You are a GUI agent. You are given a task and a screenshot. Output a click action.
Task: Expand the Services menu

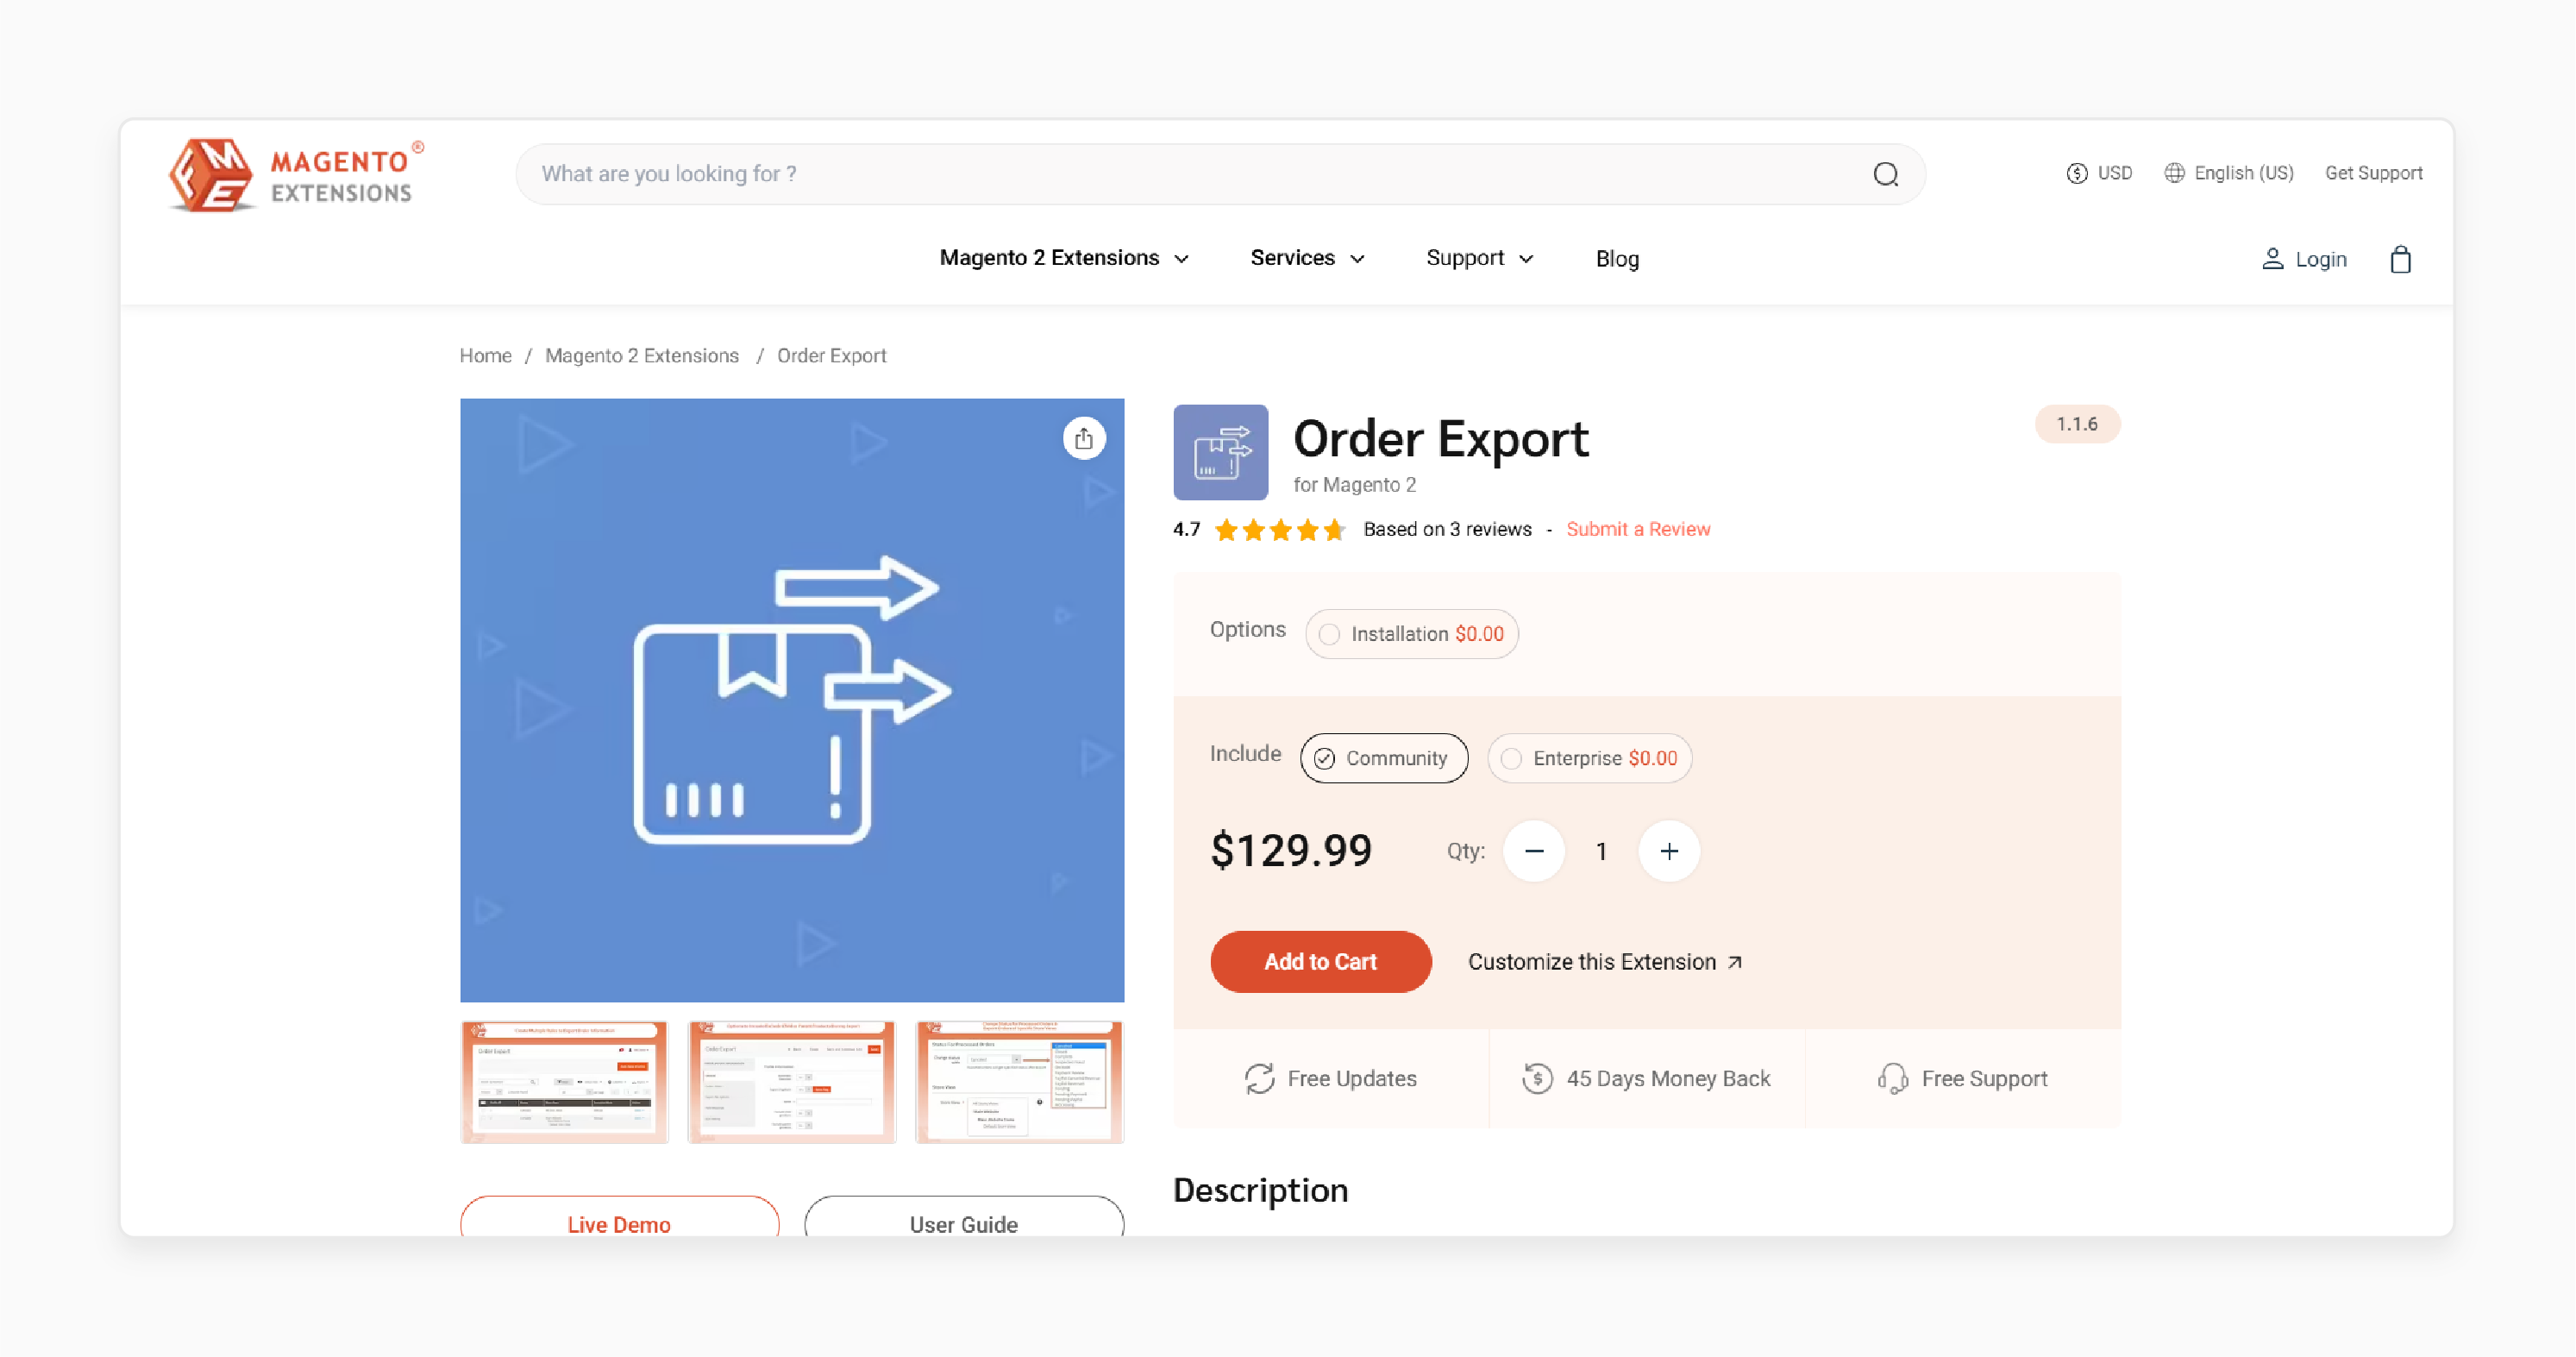click(x=1307, y=258)
